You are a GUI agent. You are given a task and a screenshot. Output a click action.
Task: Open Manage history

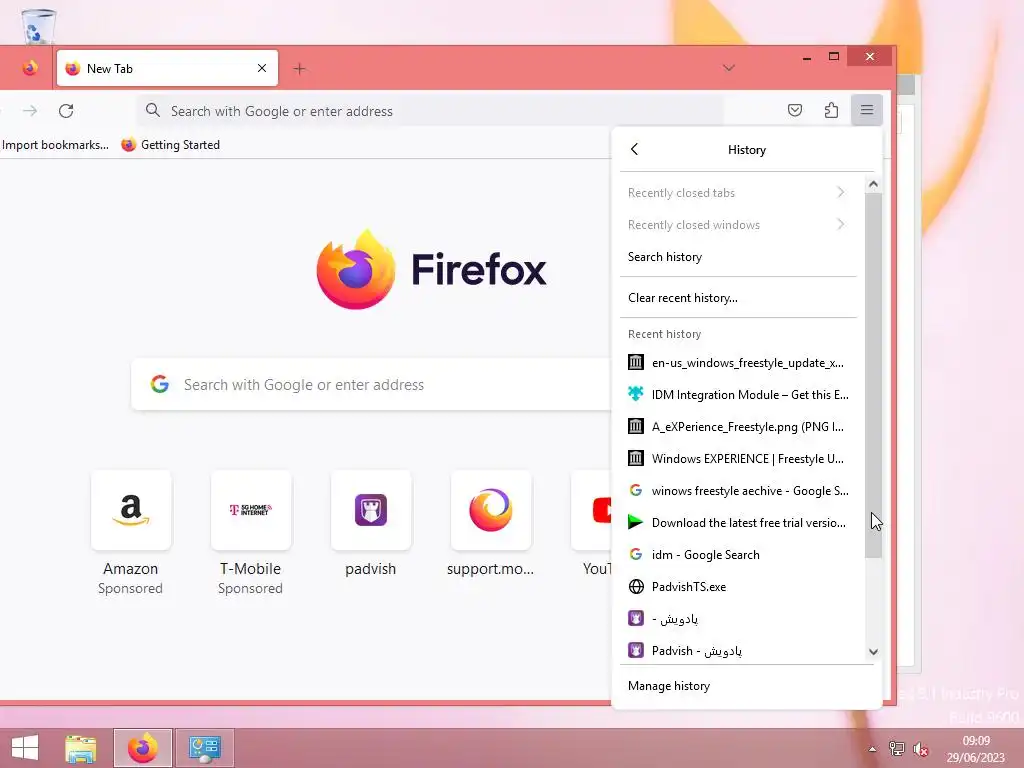click(x=746, y=686)
